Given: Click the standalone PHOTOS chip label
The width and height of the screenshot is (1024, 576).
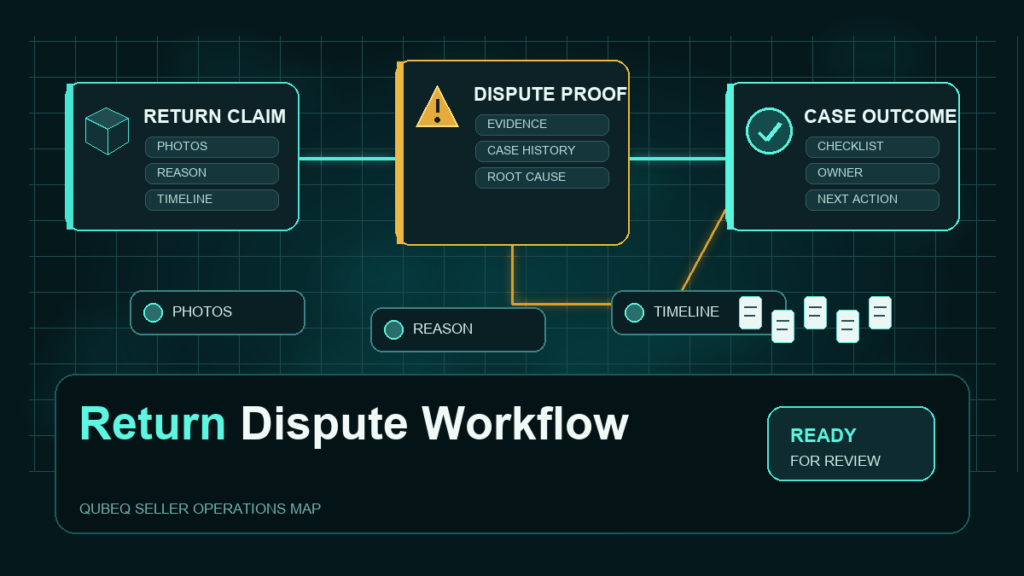Looking at the screenshot, I should (202, 312).
